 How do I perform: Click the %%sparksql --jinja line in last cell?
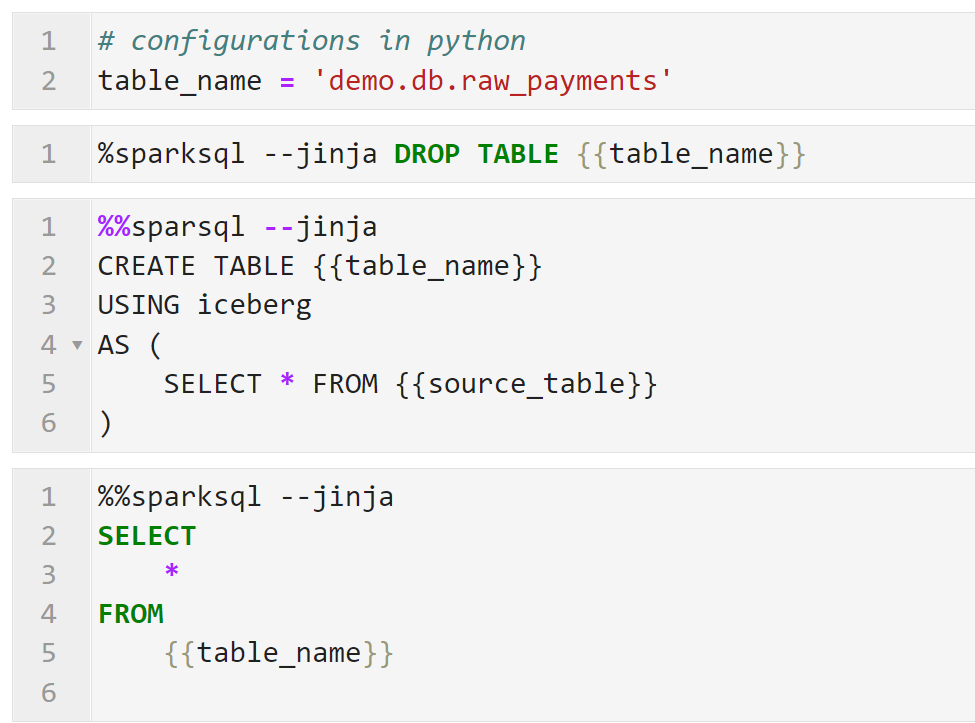[x=245, y=497]
